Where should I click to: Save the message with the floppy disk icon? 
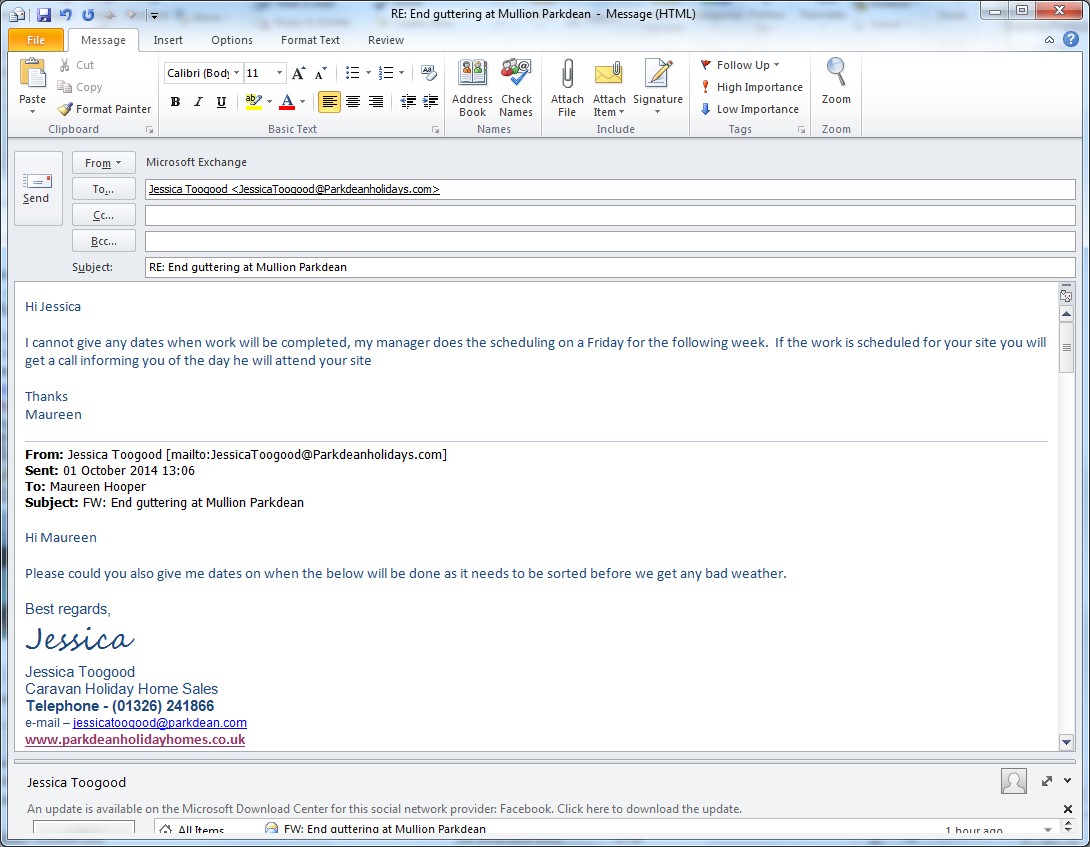tap(44, 14)
